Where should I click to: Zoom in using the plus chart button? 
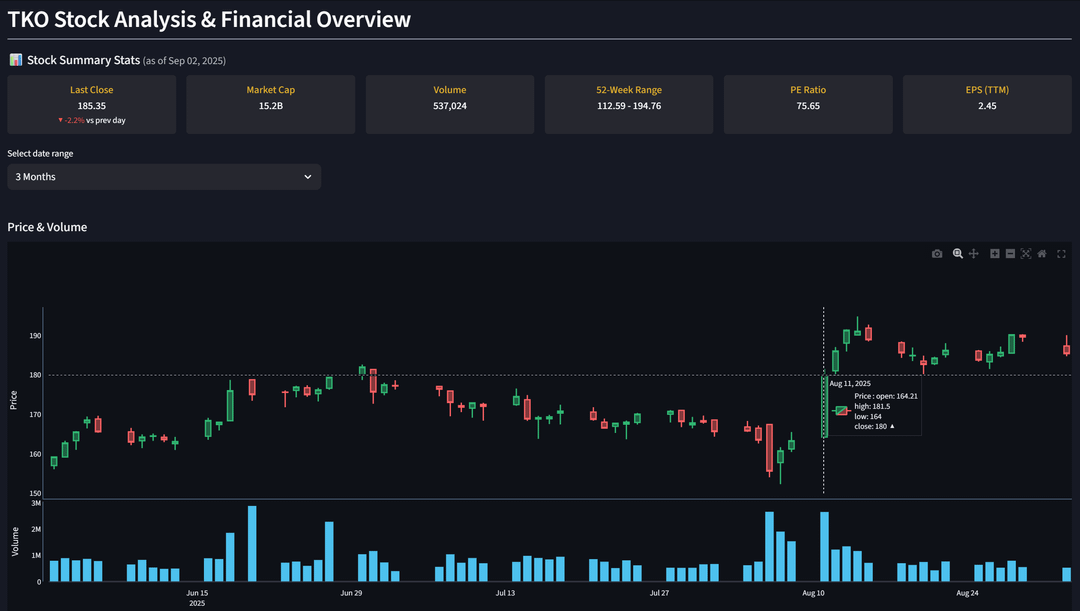click(x=995, y=253)
